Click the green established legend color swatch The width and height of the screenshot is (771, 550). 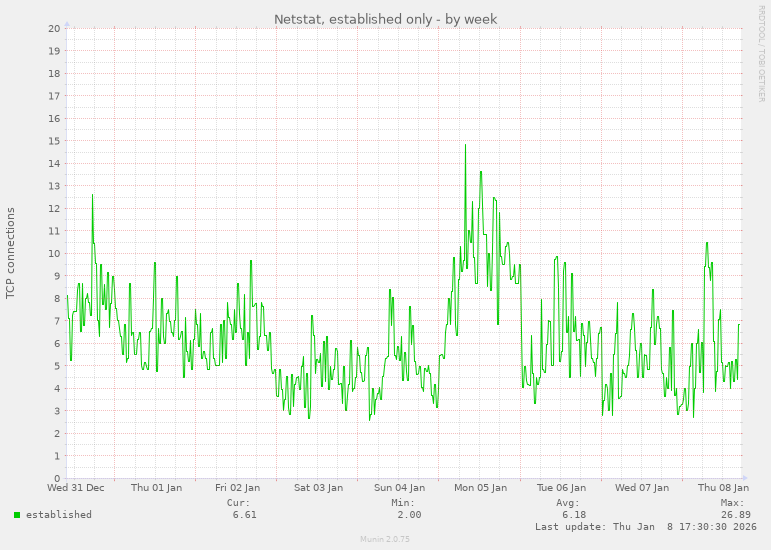click(x=17, y=515)
